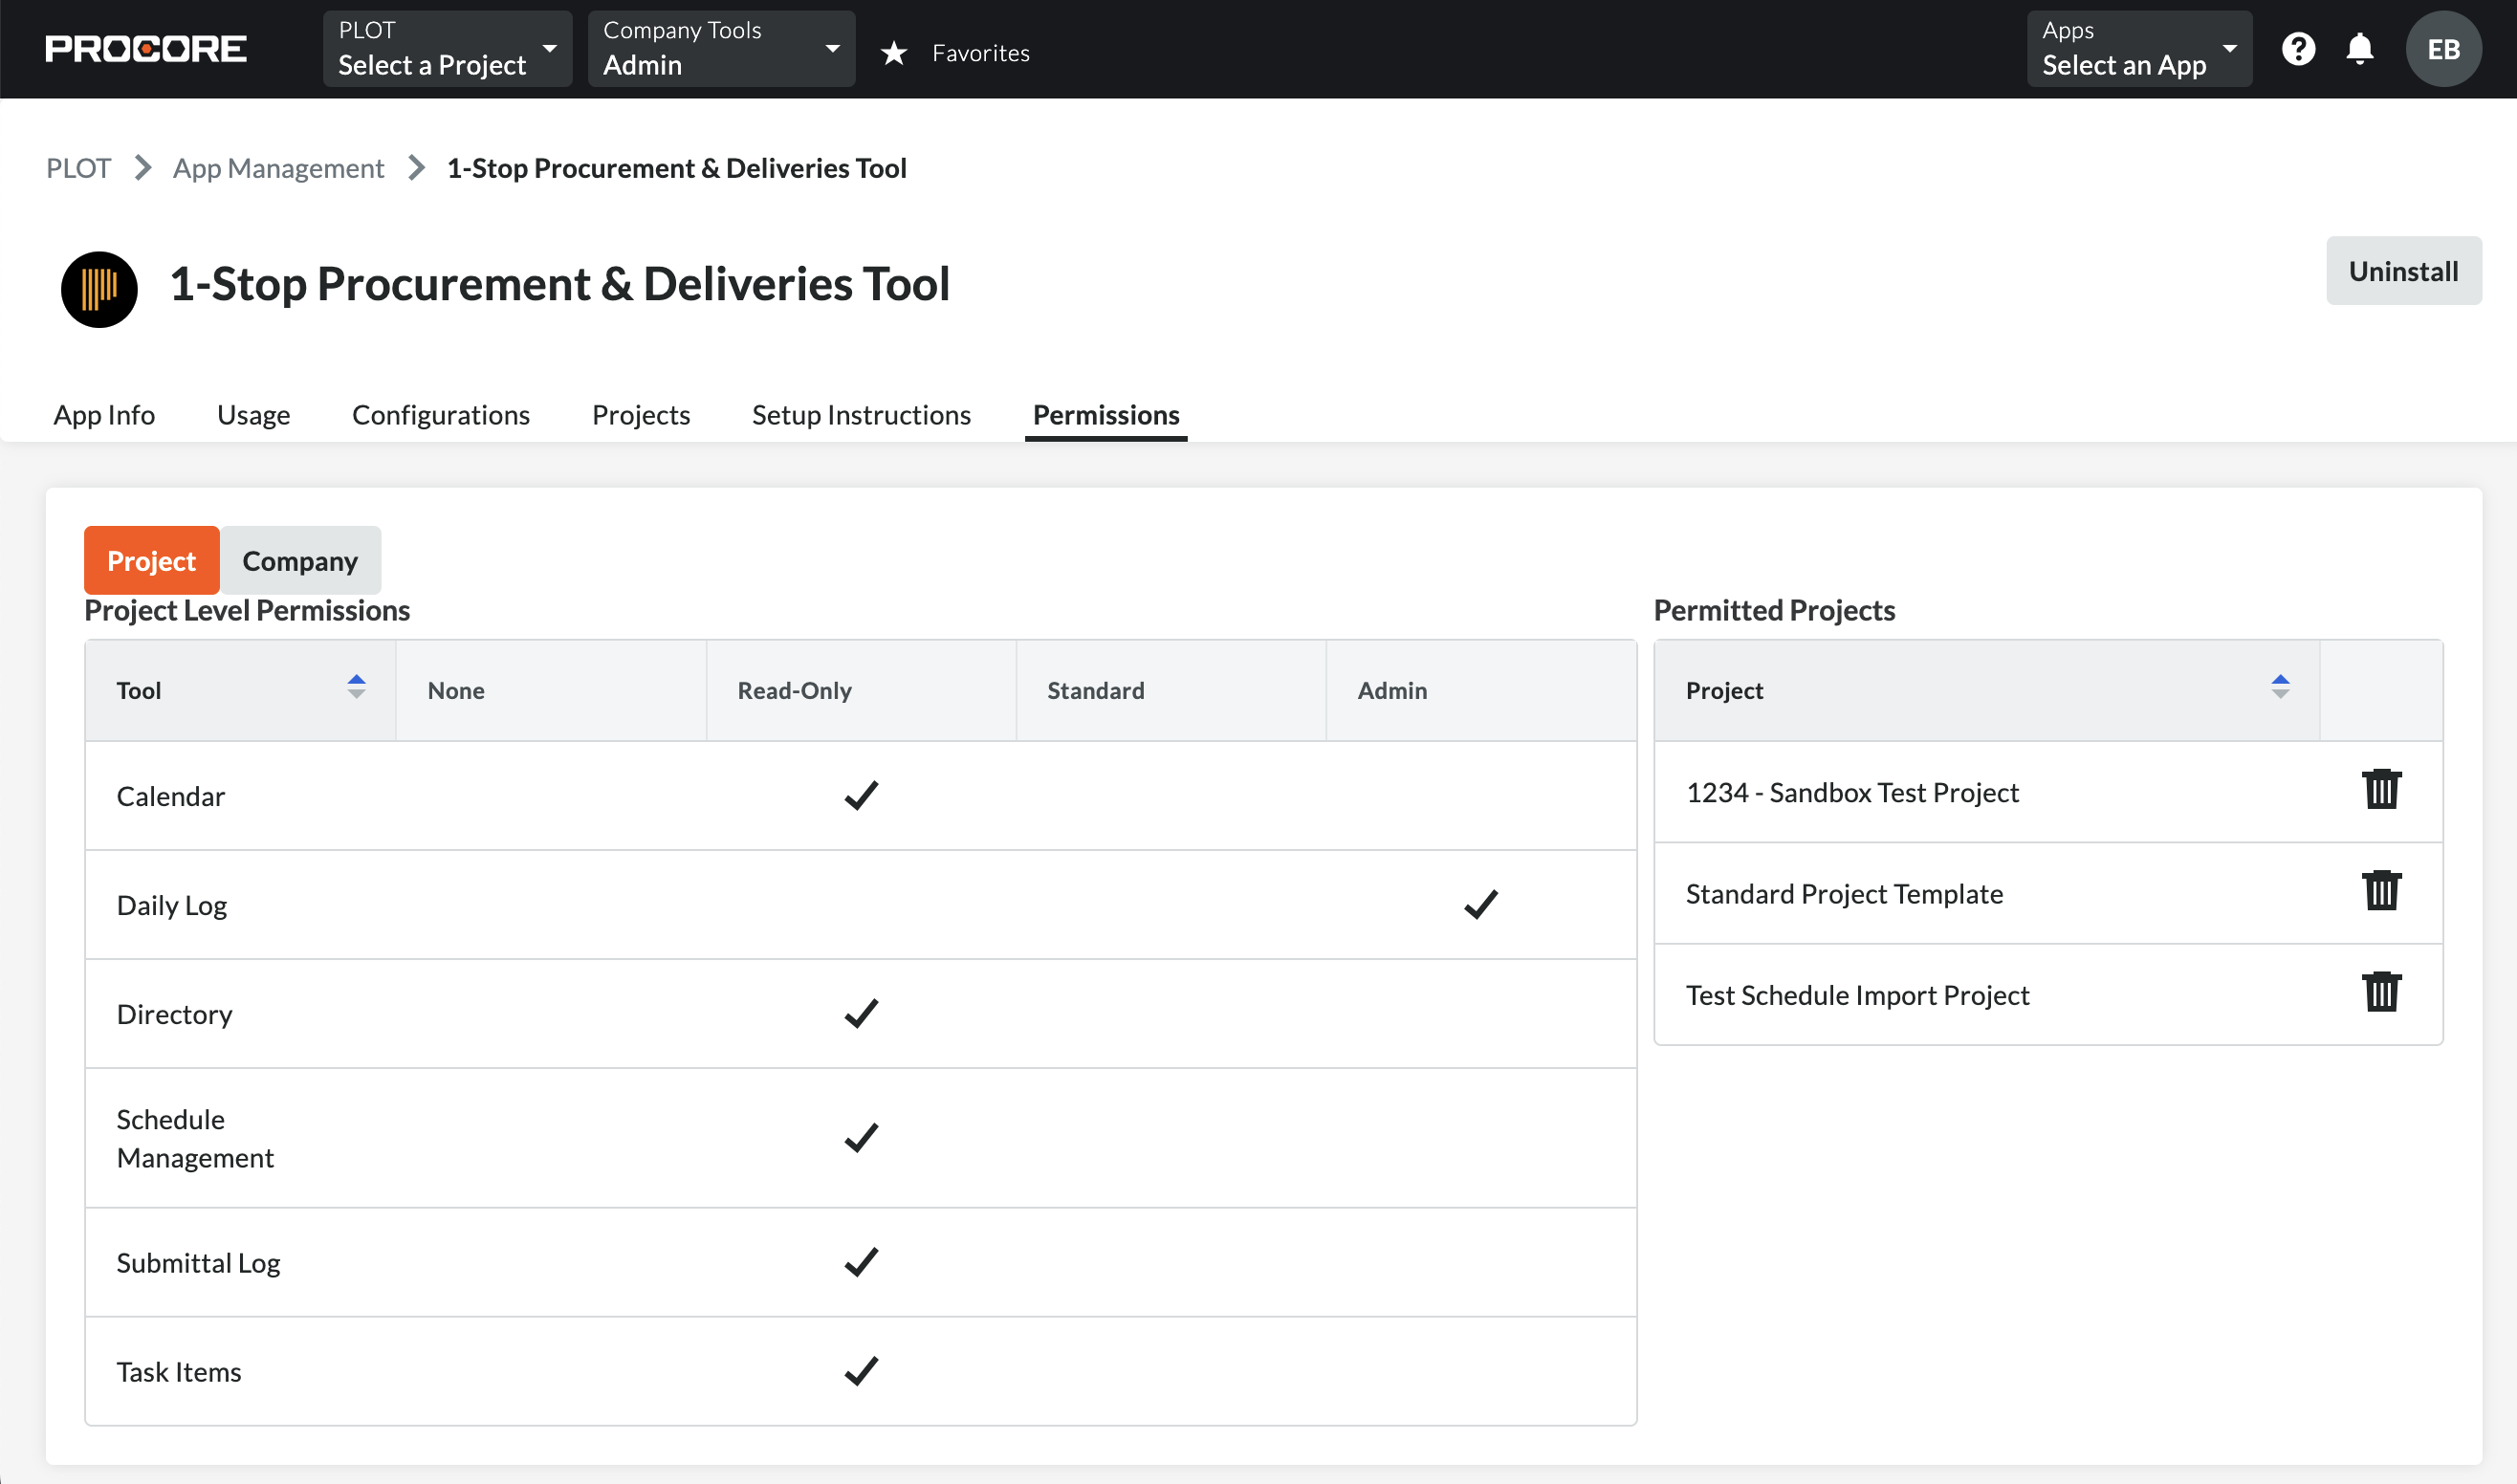
Task: Click the Daily Log Admin checkmark
Action: [x=1480, y=904]
